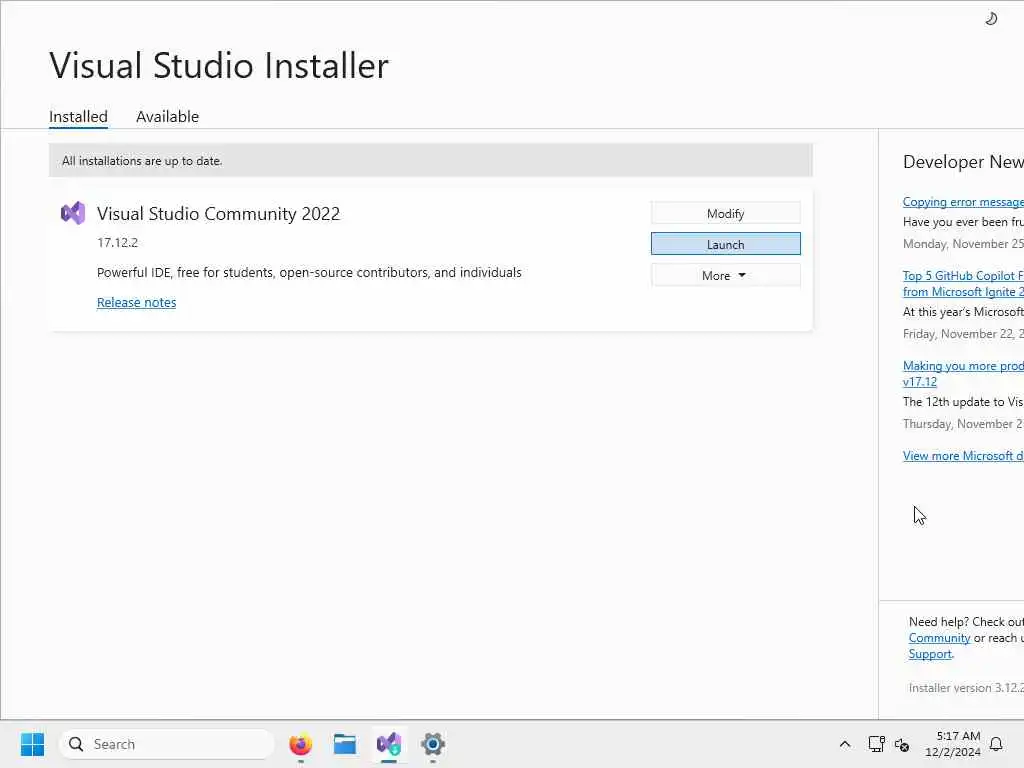Open the Support link
The width and height of the screenshot is (1024, 768).
pos(930,654)
